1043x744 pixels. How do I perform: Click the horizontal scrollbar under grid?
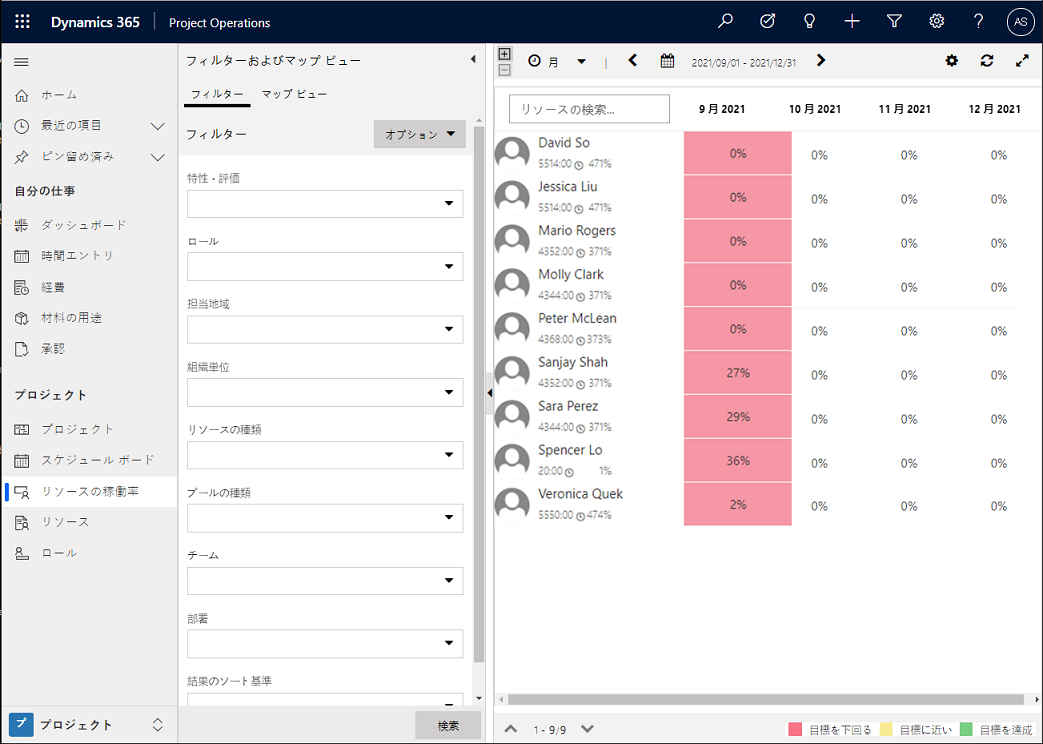765,699
